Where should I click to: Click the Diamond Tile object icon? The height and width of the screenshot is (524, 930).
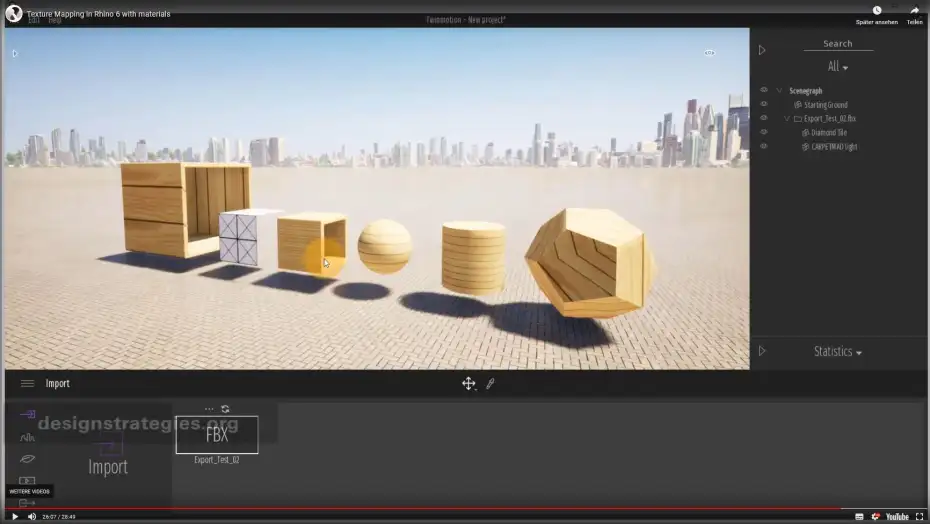805,133
